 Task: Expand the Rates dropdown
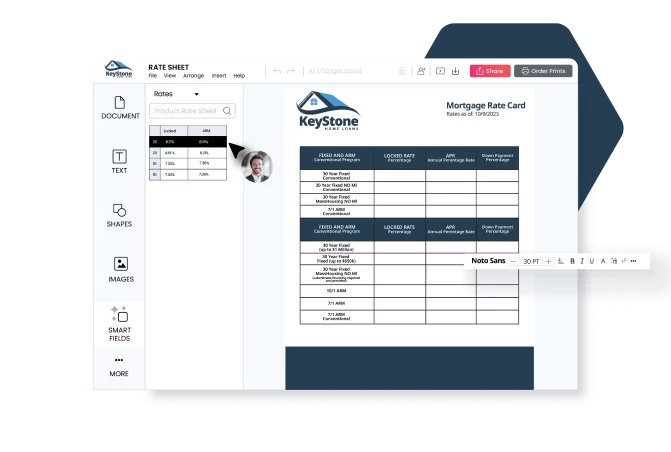[x=196, y=94]
